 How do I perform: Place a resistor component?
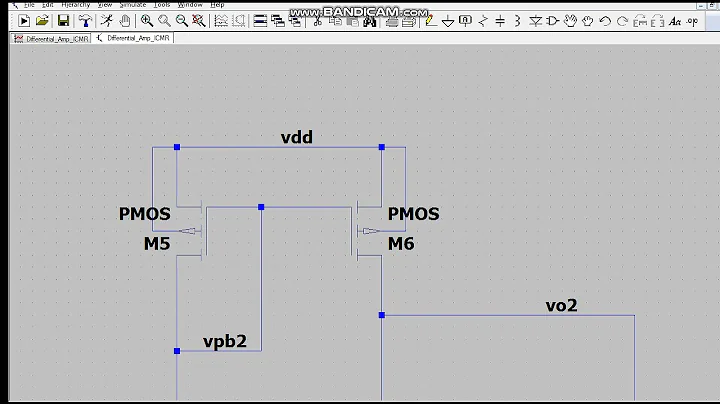pos(483,21)
